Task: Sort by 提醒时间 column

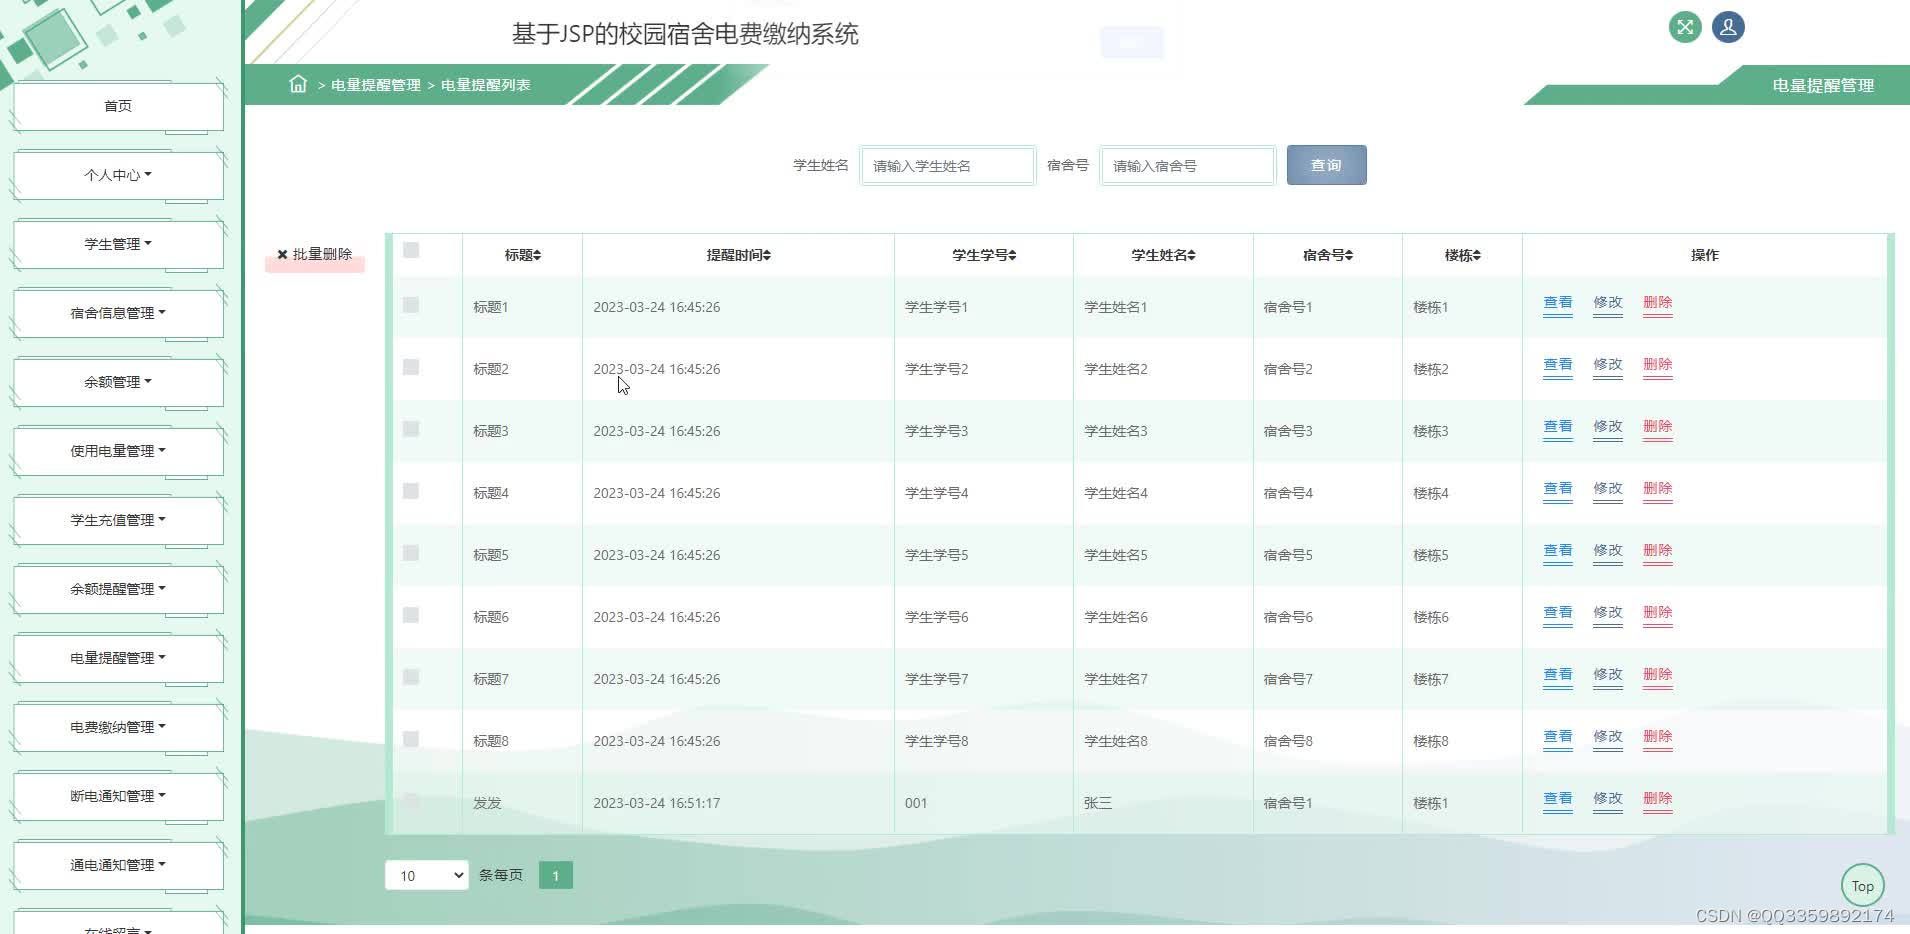Action: pos(738,255)
